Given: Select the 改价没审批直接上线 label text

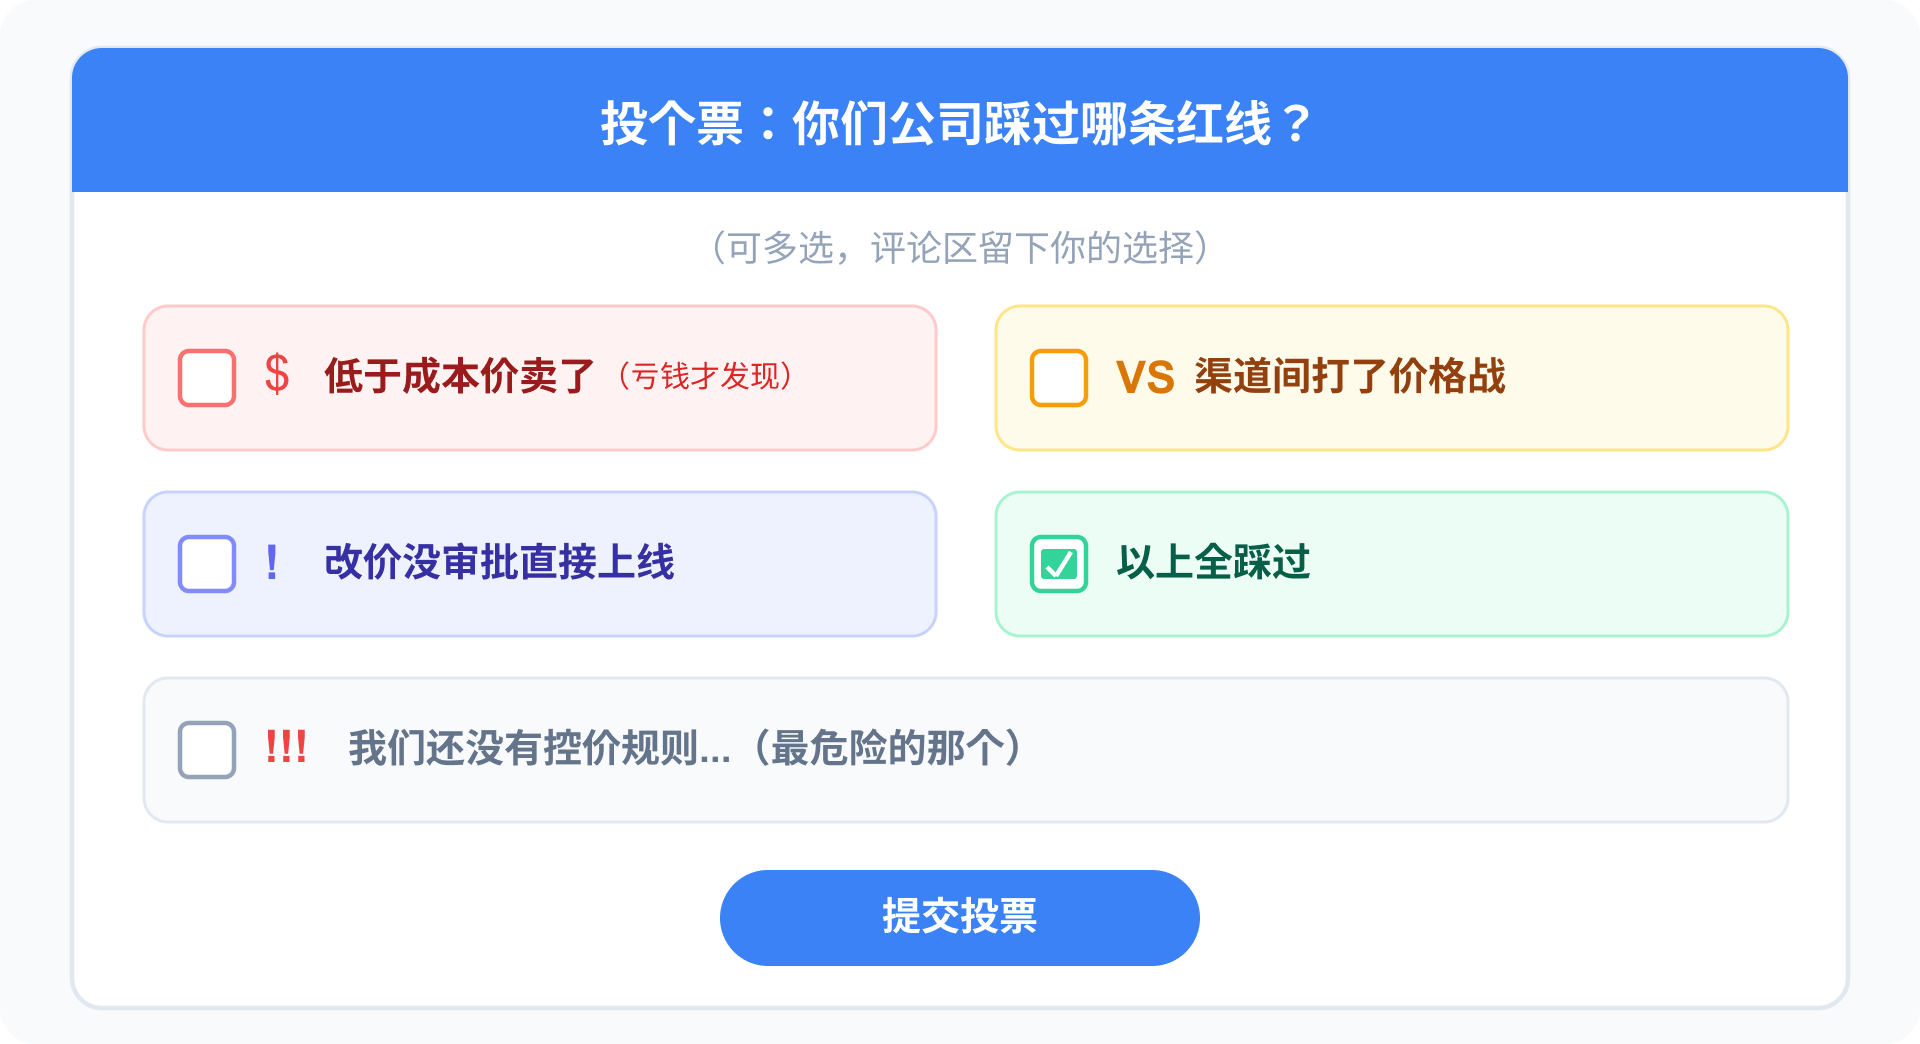Looking at the screenshot, I should pos(499,563).
